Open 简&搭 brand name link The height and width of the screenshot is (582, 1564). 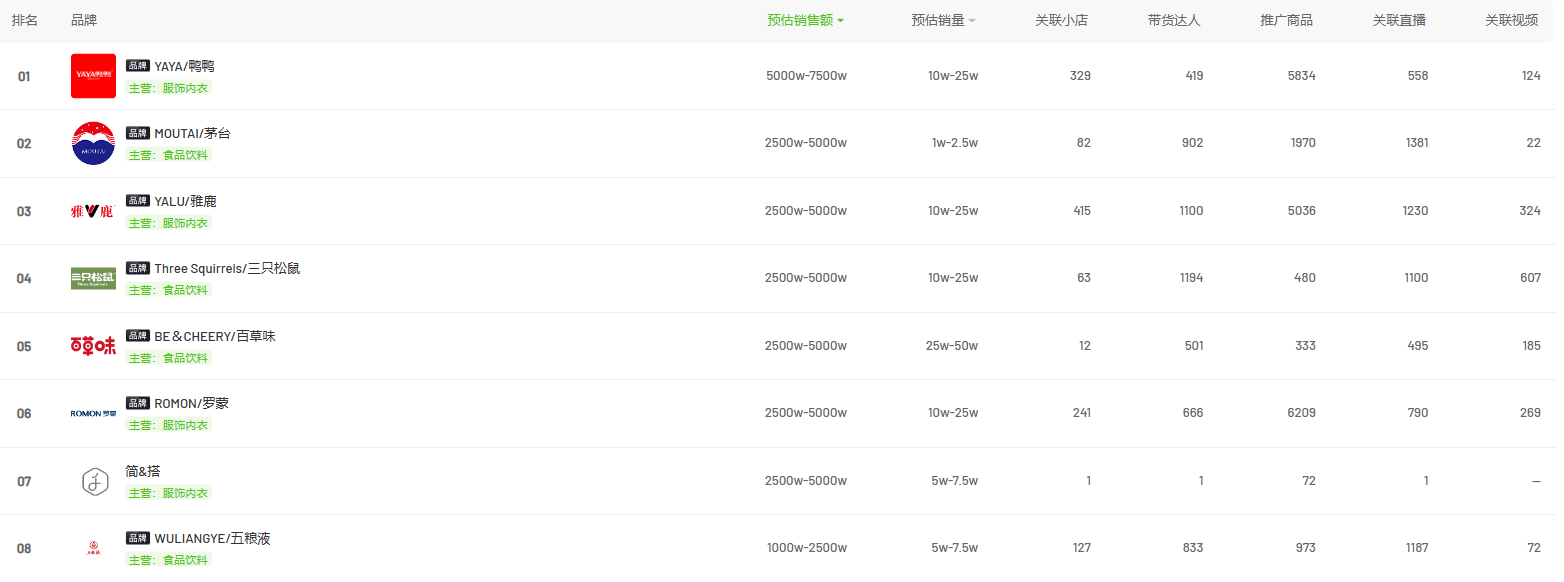[x=143, y=471]
